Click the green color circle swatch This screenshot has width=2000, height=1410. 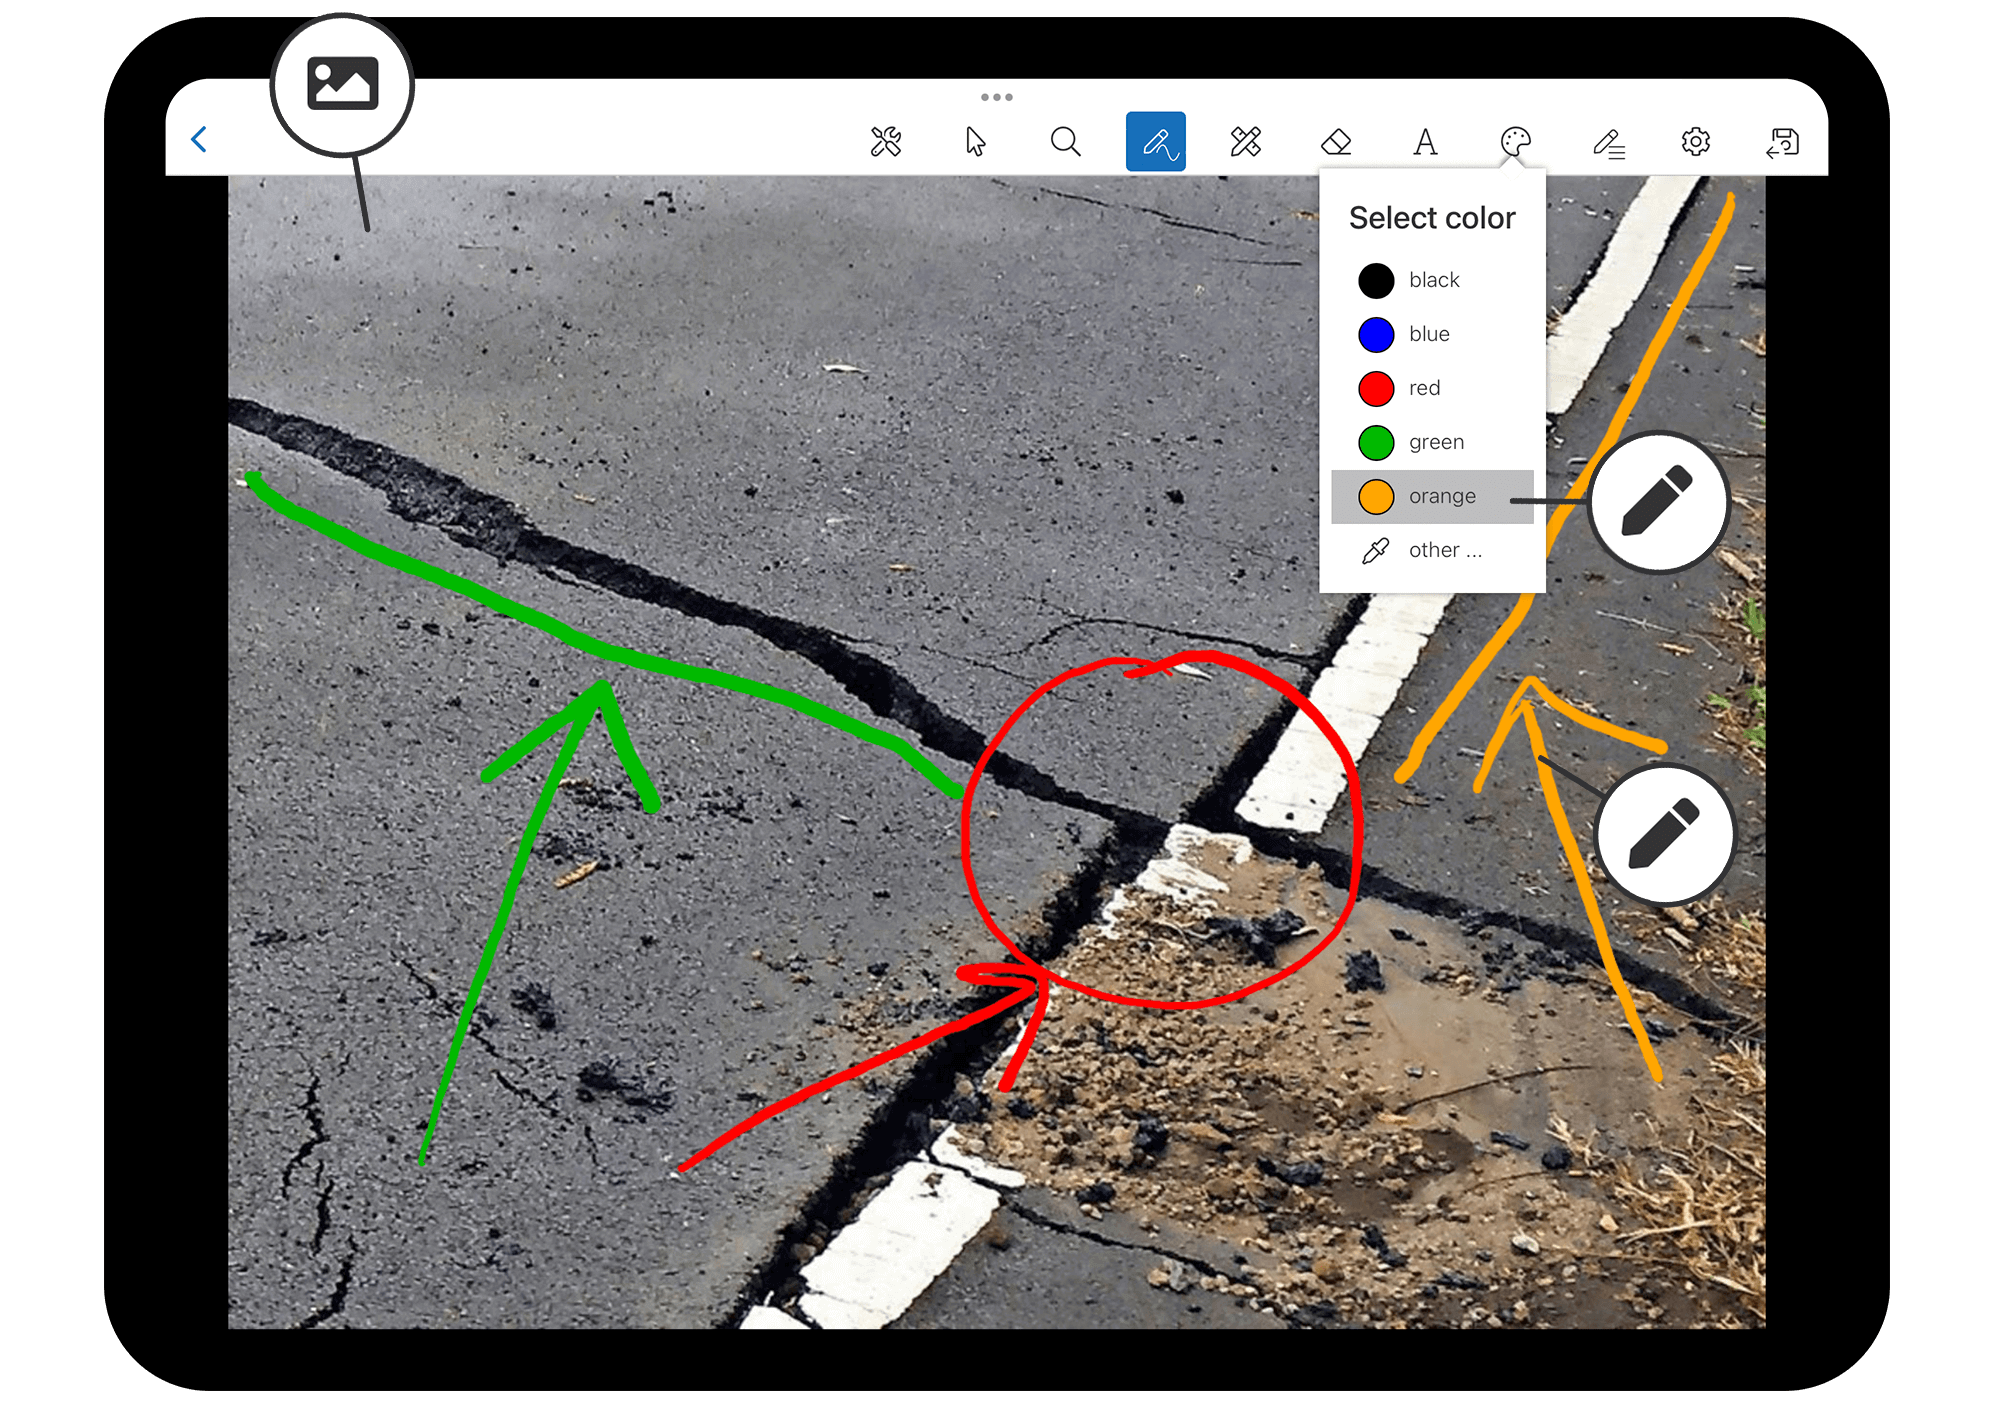pos(1376,443)
